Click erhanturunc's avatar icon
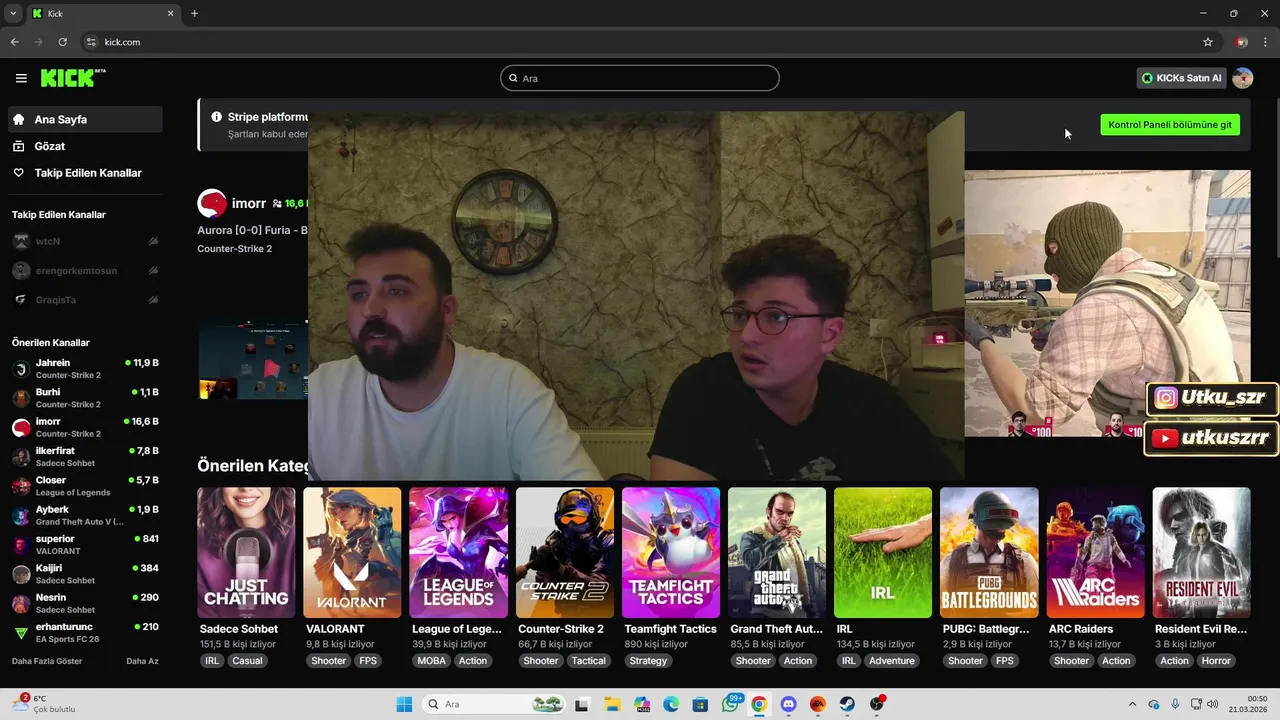 coord(21,633)
